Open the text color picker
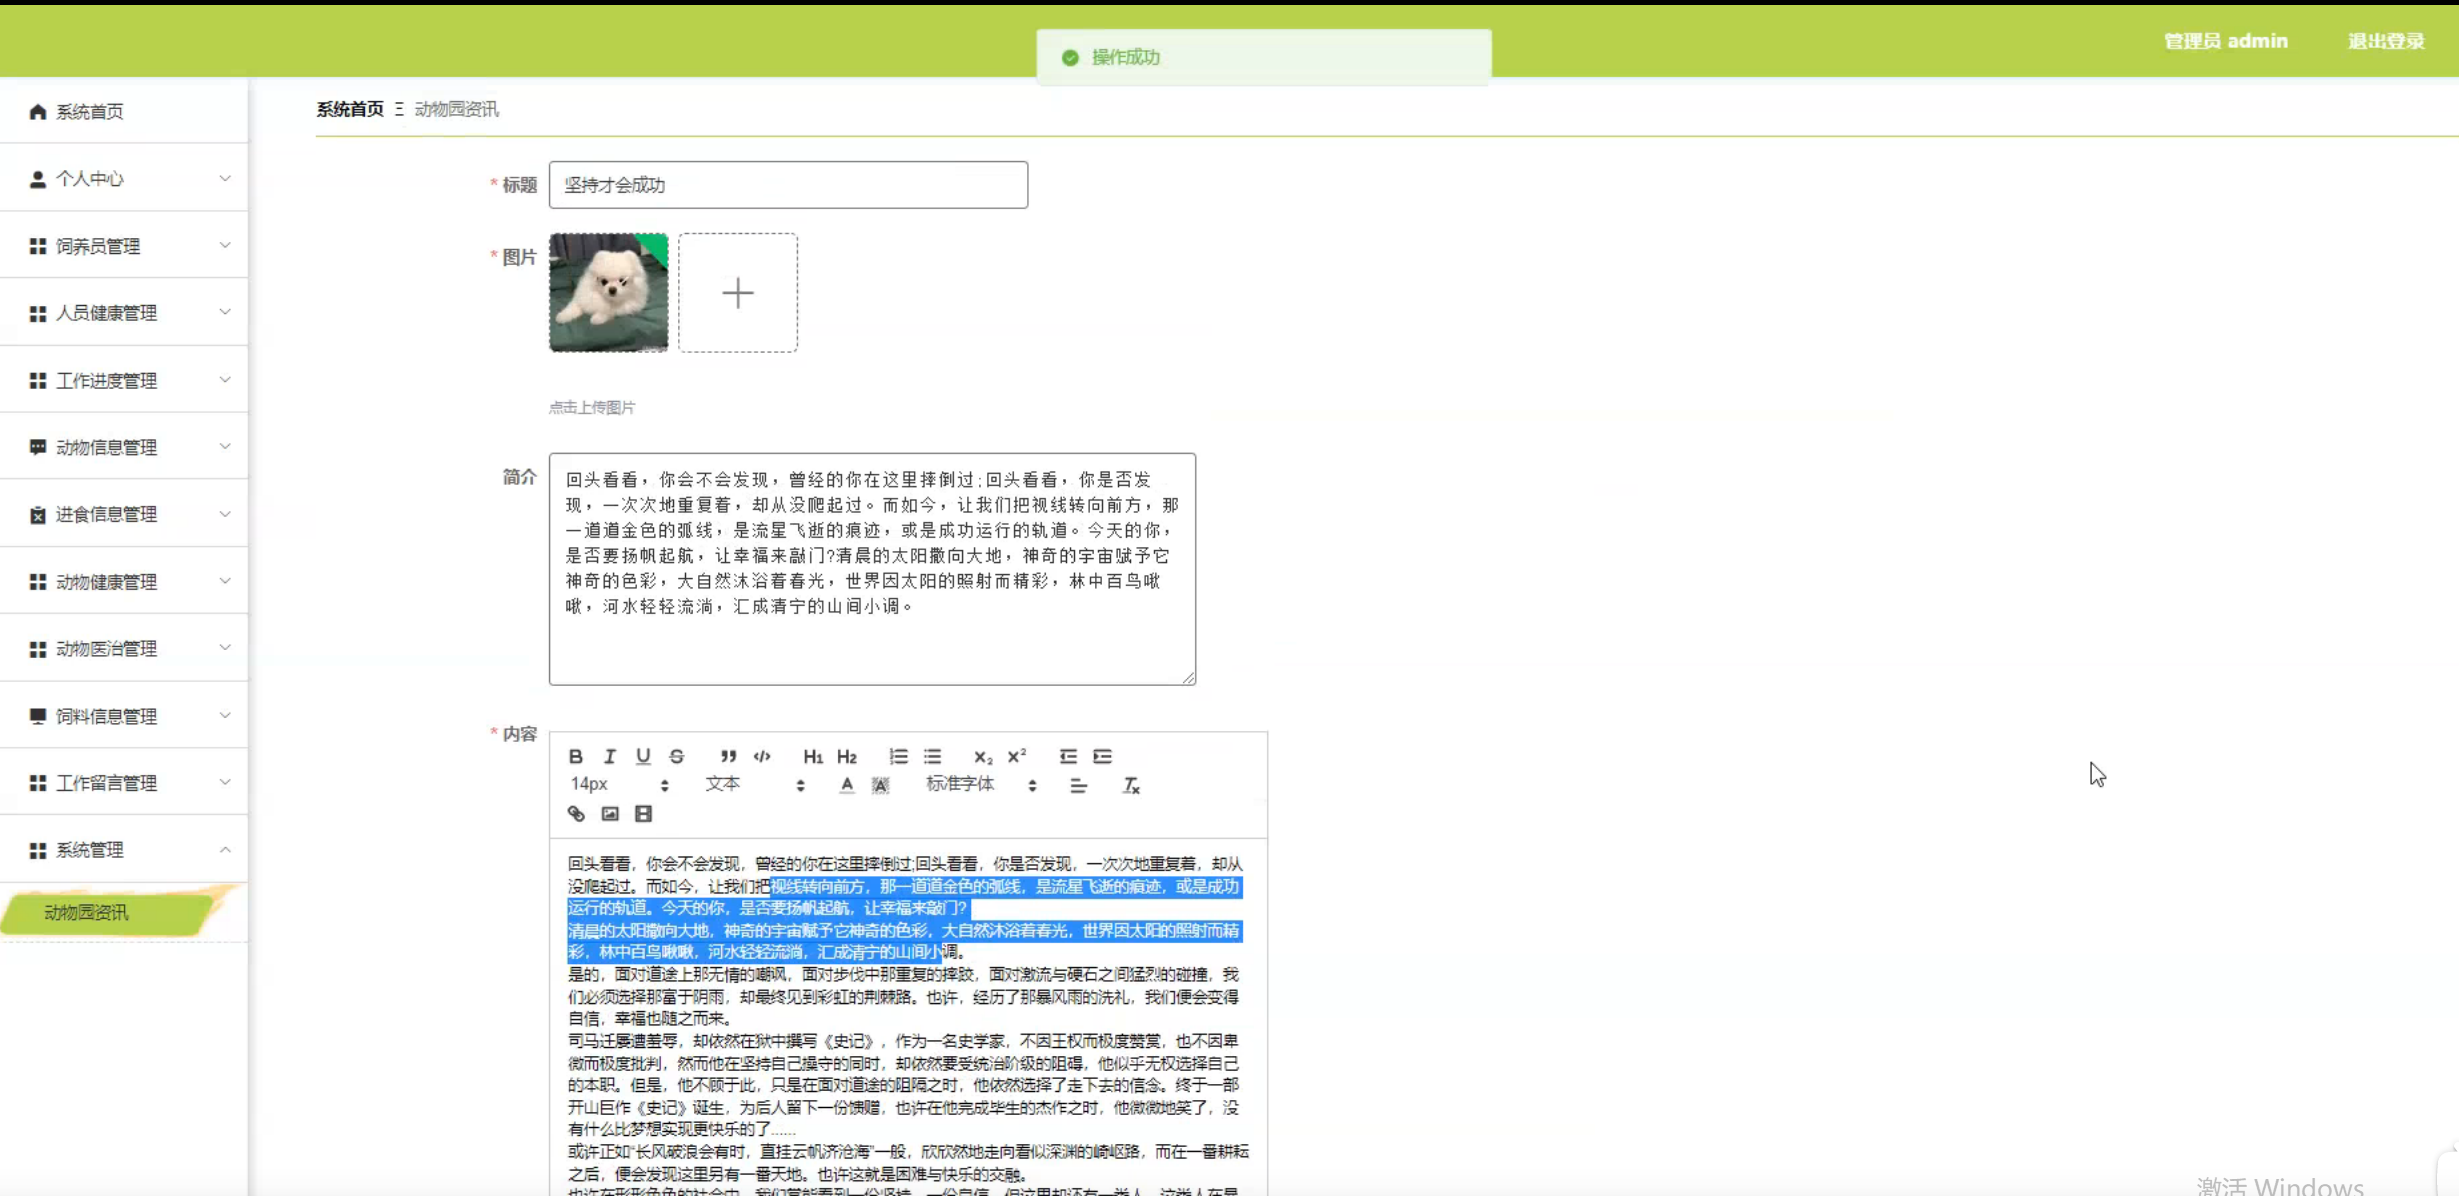 (847, 786)
